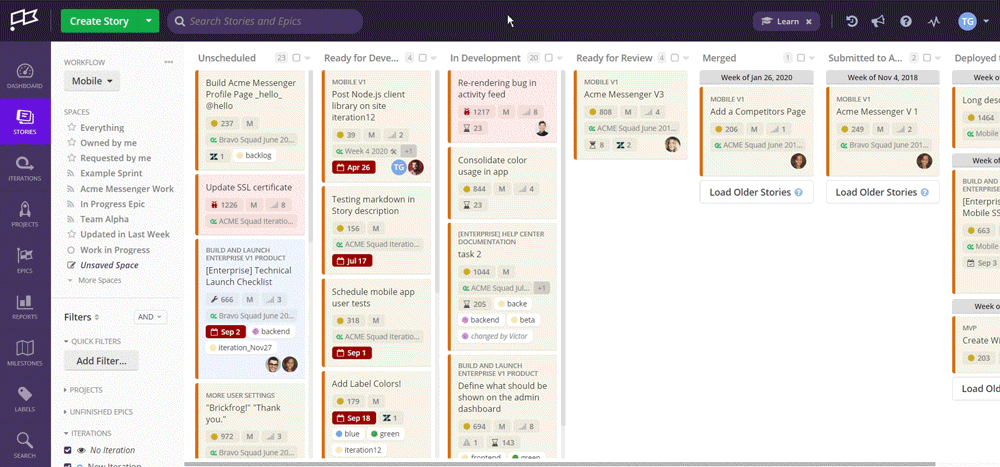The width and height of the screenshot is (1000, 467).
Task: Open the Update SSL certificate story
Action: click(x=249, y=188)
